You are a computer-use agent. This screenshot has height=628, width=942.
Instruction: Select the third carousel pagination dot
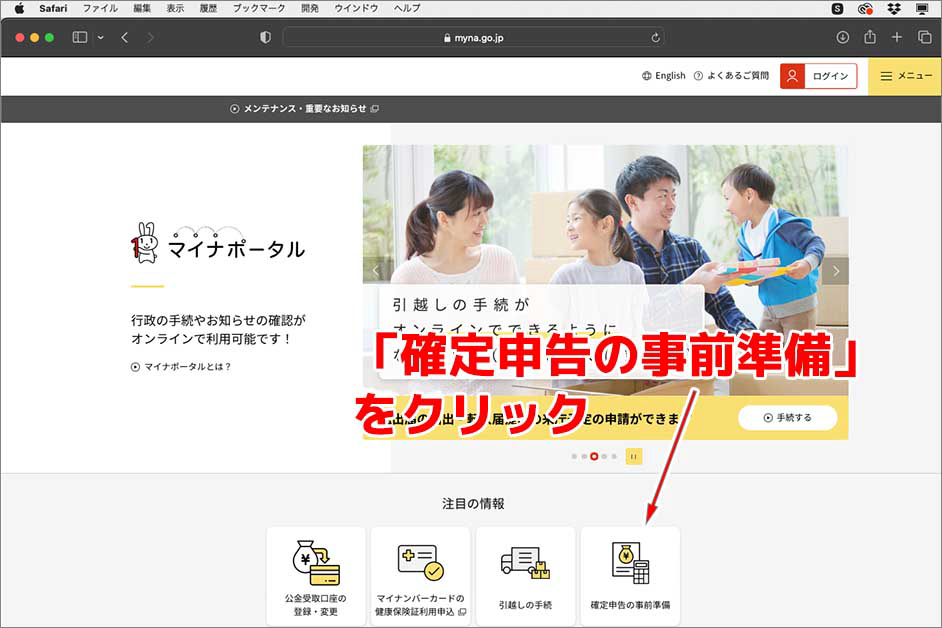click(x=594, y=456)
